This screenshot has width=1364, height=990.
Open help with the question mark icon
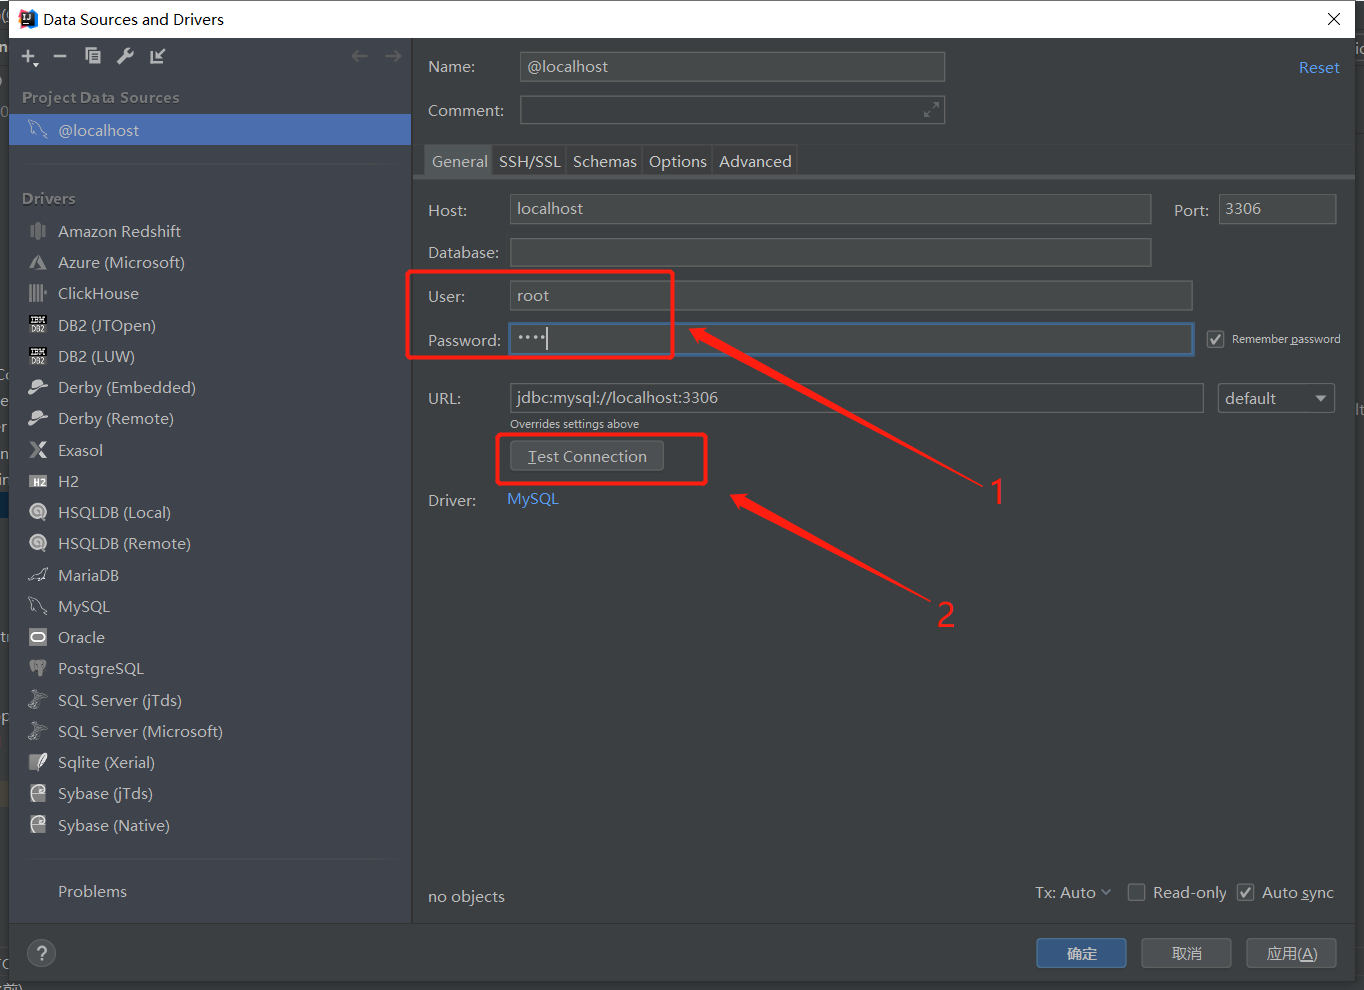pos(41,953)
